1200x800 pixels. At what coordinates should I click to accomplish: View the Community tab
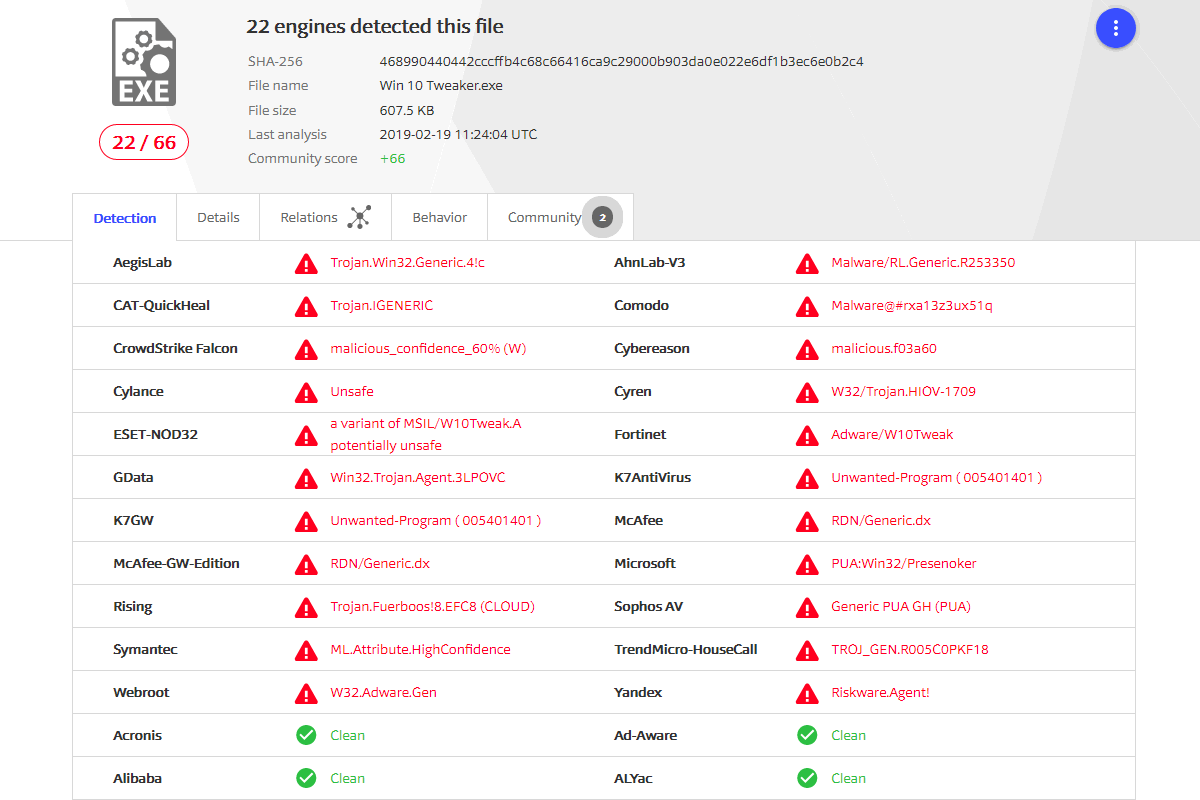pyautogui.click(x=560, y=217)
